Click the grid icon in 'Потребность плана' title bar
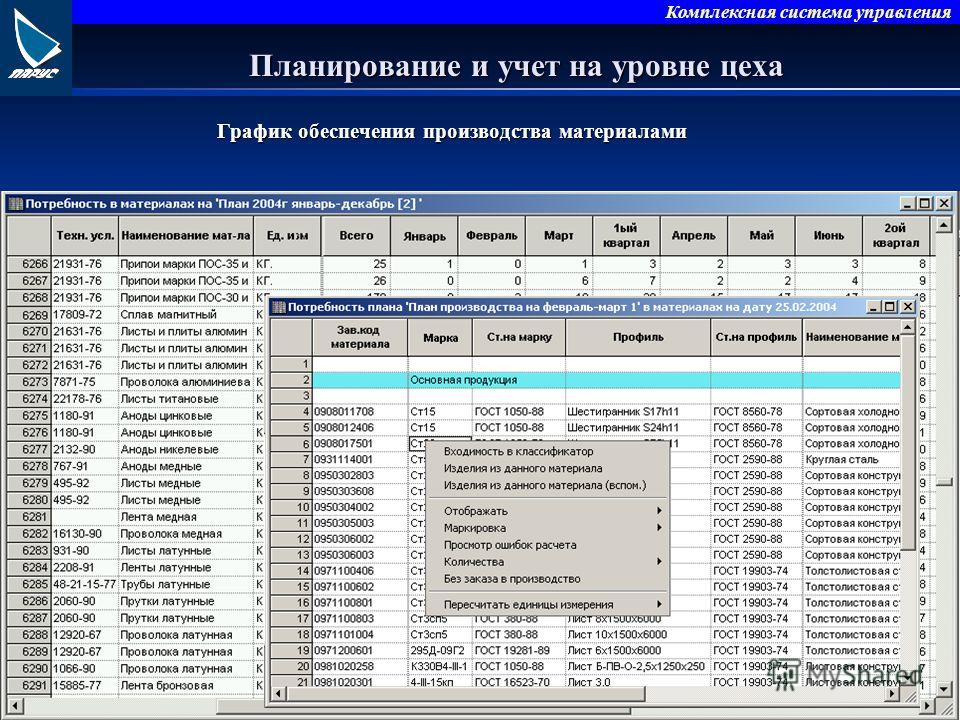Image resolution: width=960 pixels, height=720 pixels. point(279,307)
